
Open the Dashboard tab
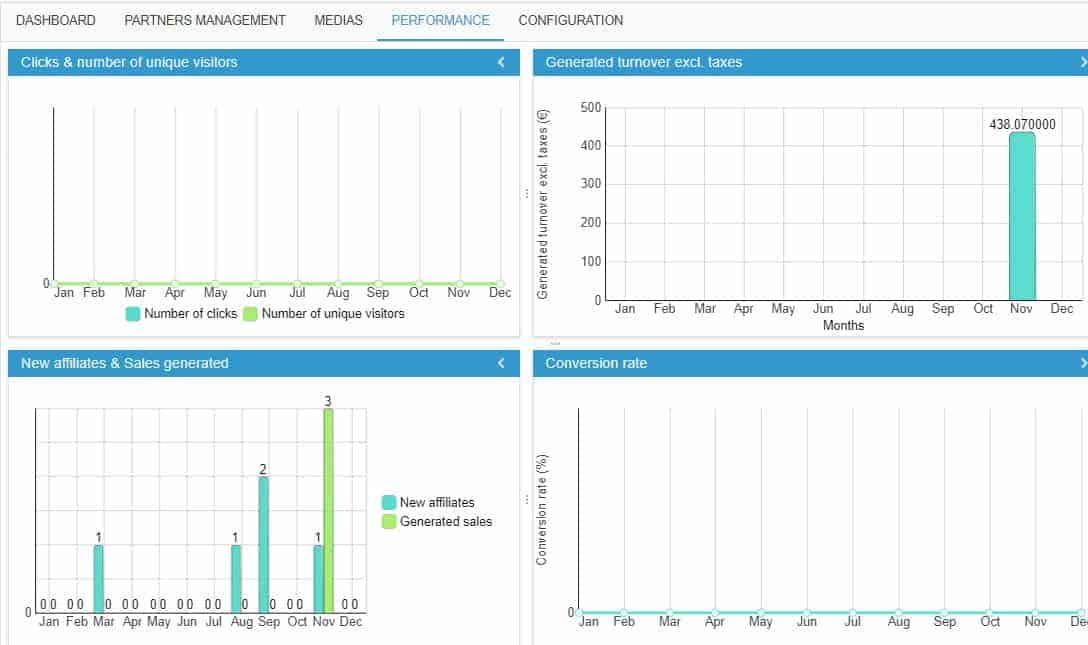[56, 20]
